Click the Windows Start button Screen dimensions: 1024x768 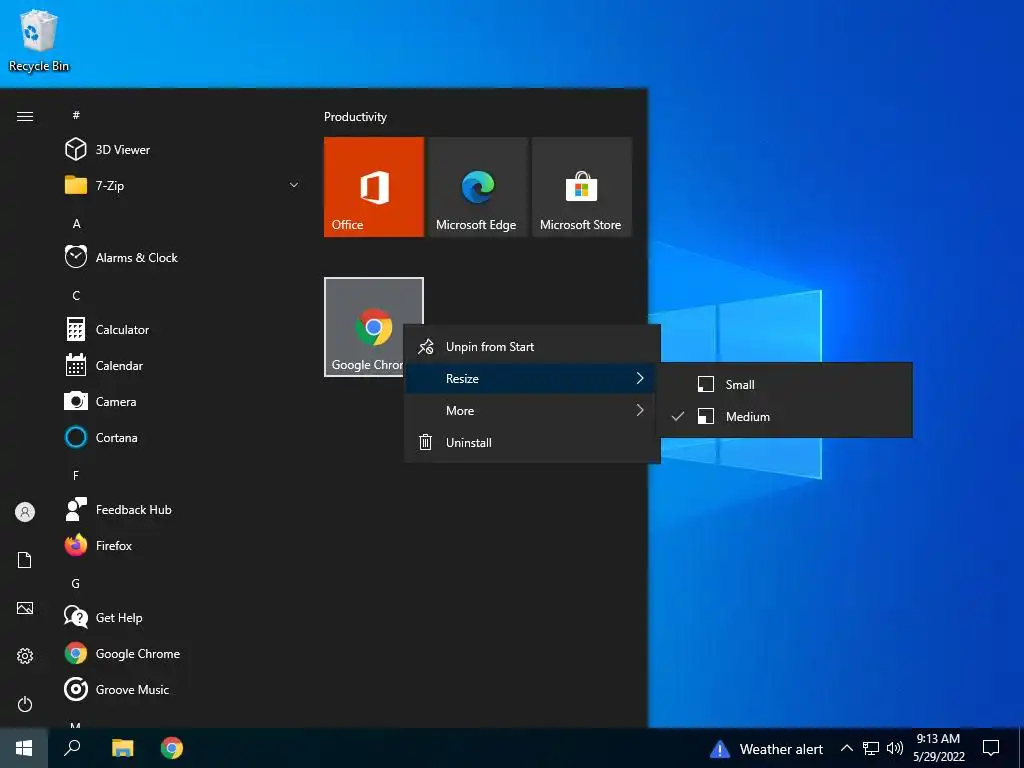tap(24, 748)
